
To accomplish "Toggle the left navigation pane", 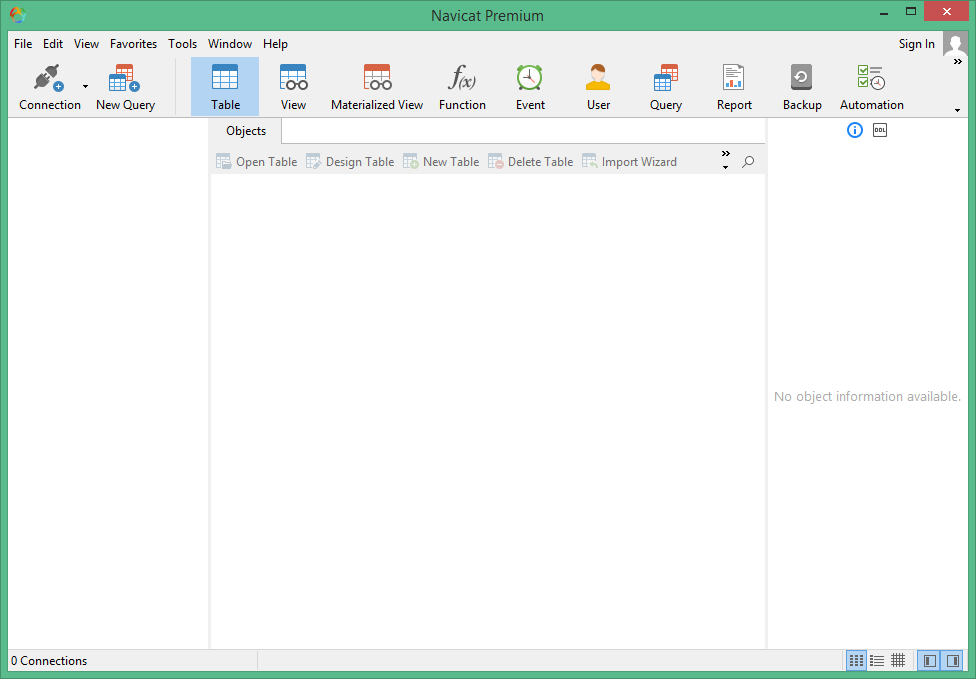I will pos(930,660).
